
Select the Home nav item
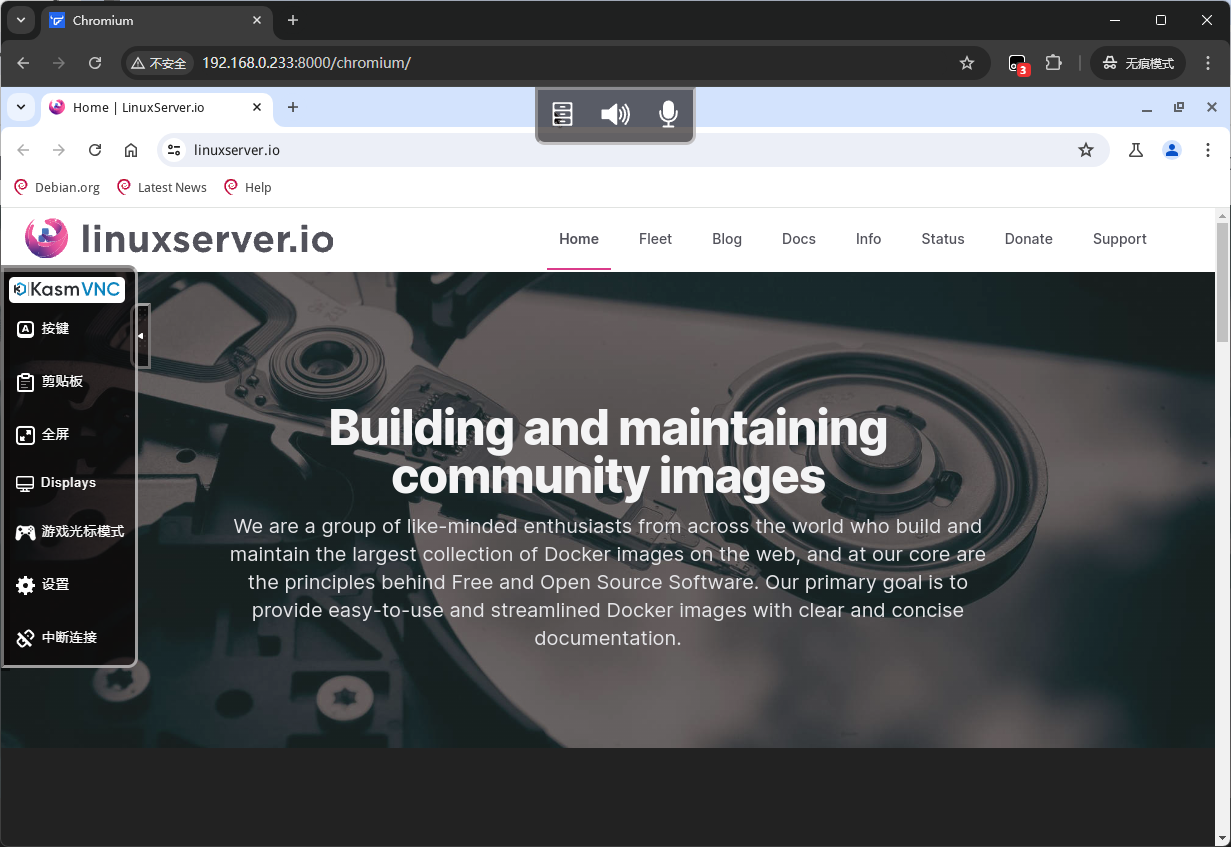(x=579, y=239)
